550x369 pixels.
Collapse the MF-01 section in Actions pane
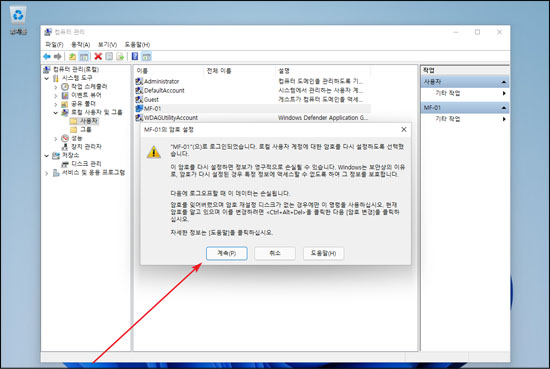[504, 108]
